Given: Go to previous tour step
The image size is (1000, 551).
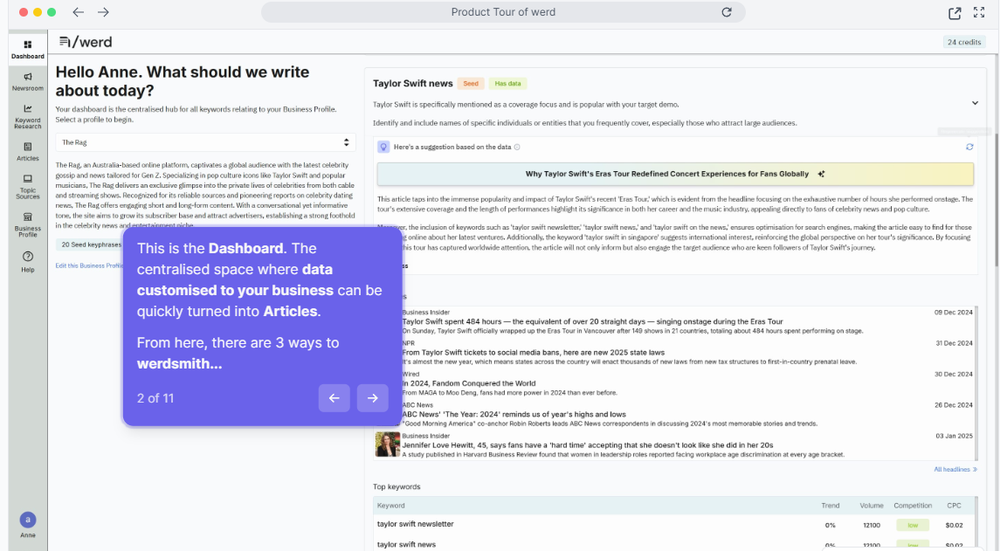Looking at the screenshot, I should point(334,398).
